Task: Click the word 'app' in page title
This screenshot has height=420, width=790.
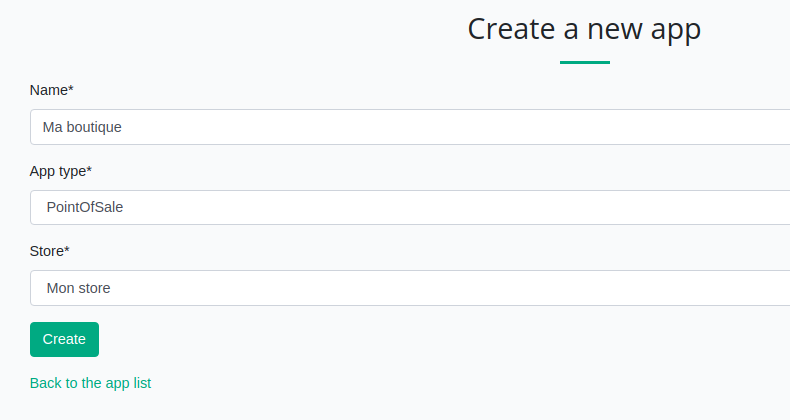Action: (x=672, y=30)
